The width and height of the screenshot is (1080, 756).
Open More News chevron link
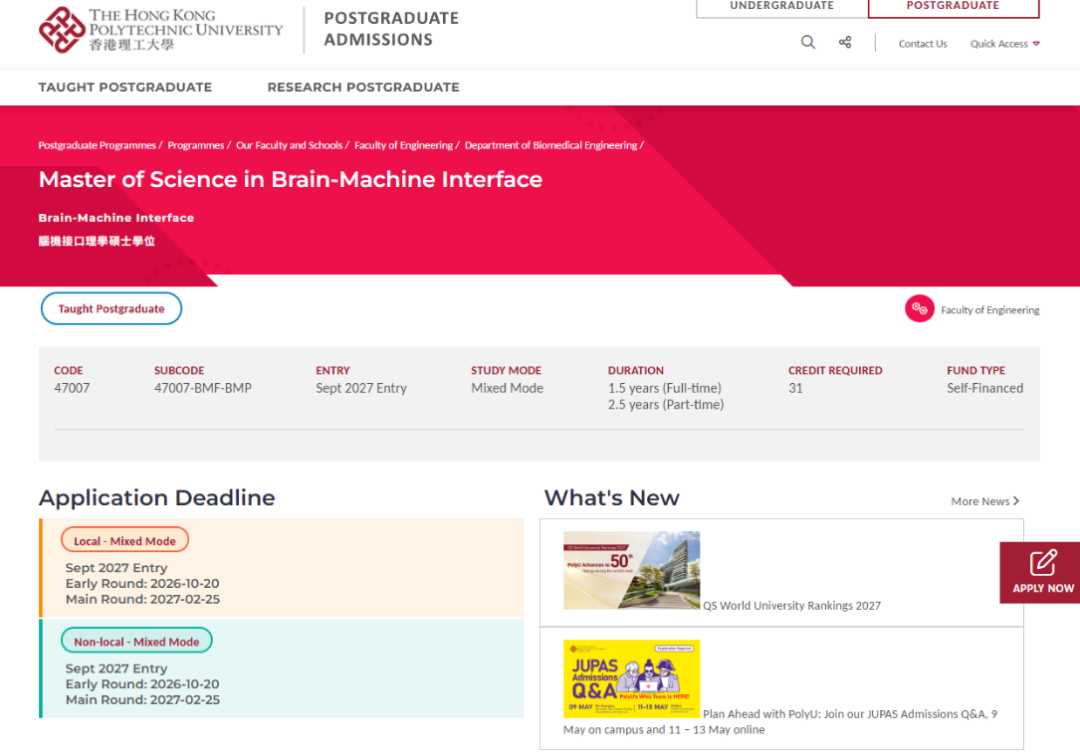coord(985,501)
